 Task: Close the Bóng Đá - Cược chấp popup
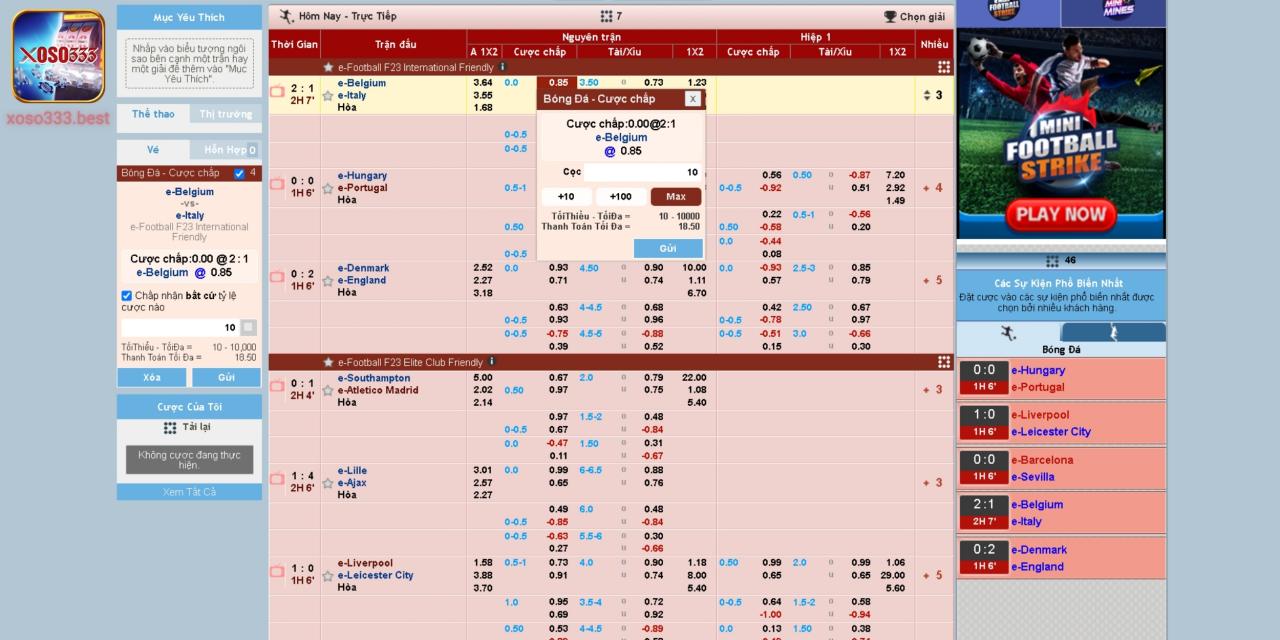pyautogui.click(x=692, y=99)
